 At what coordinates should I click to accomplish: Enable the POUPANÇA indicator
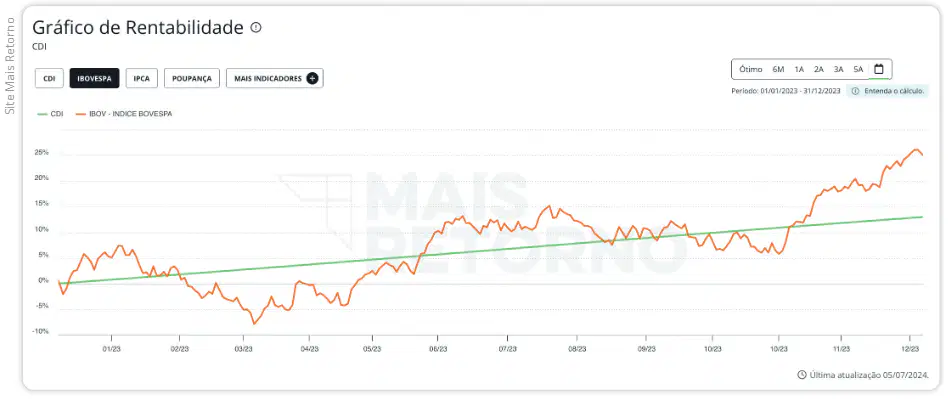tap(192, 78)
